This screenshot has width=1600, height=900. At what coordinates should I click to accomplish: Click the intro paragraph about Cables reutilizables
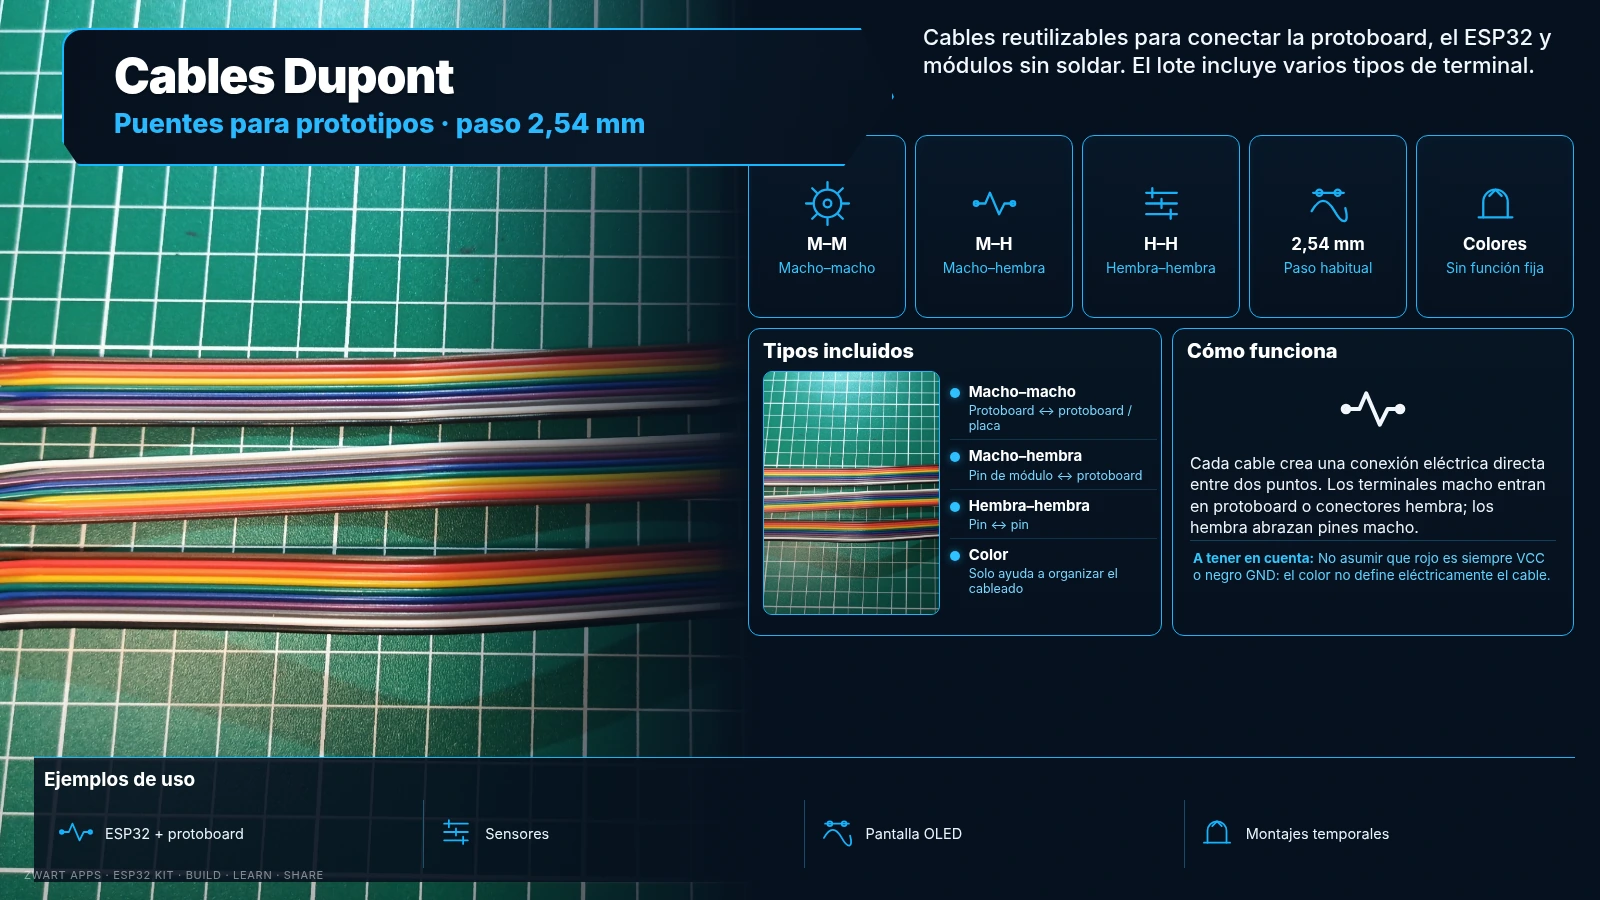pyautogui.click(x=1237, y=51)
